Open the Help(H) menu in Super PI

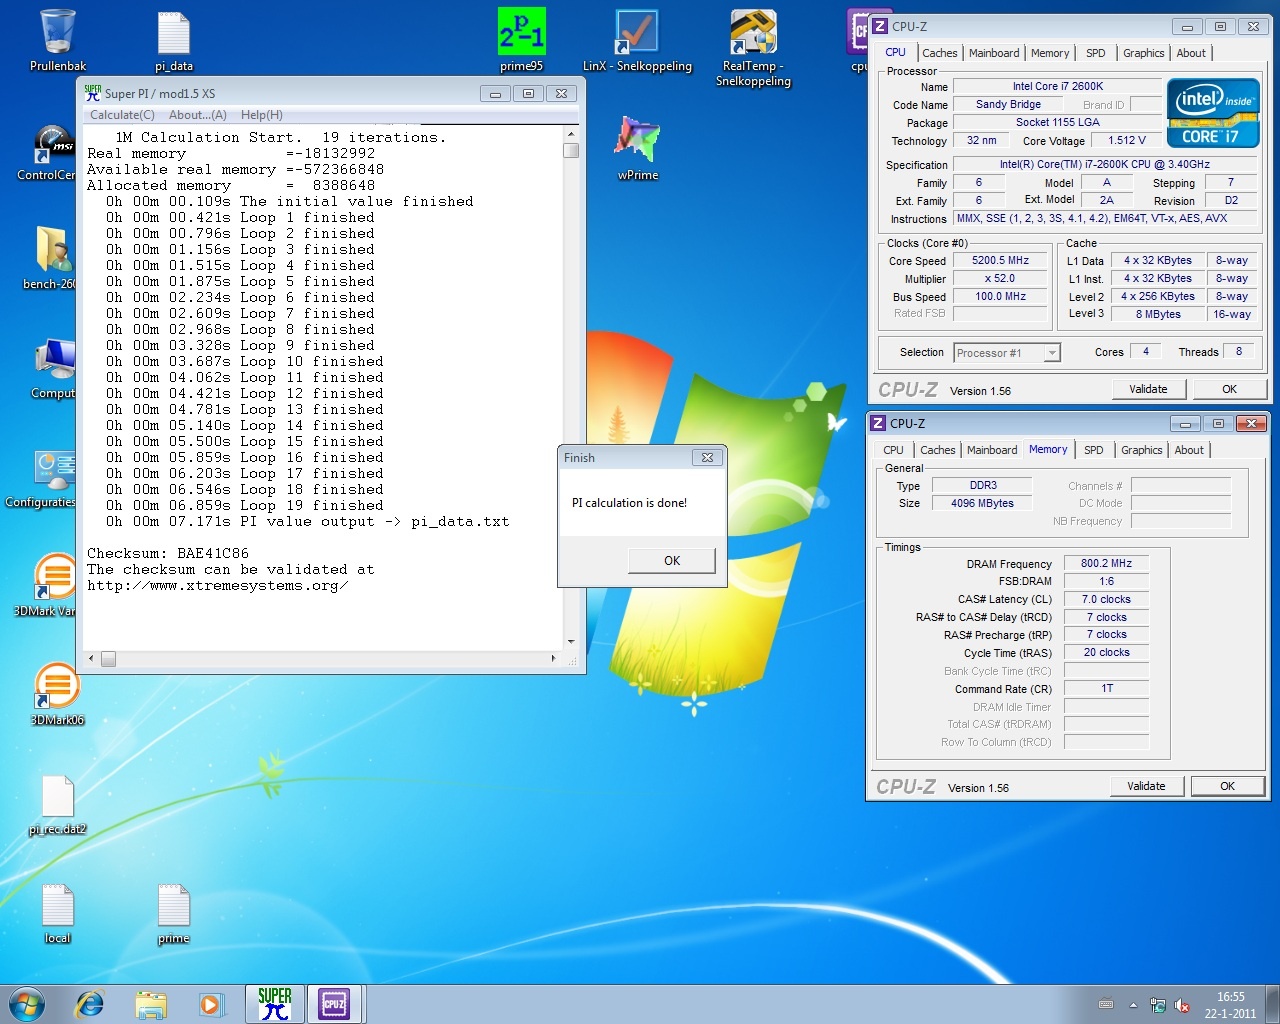point(262,115)
